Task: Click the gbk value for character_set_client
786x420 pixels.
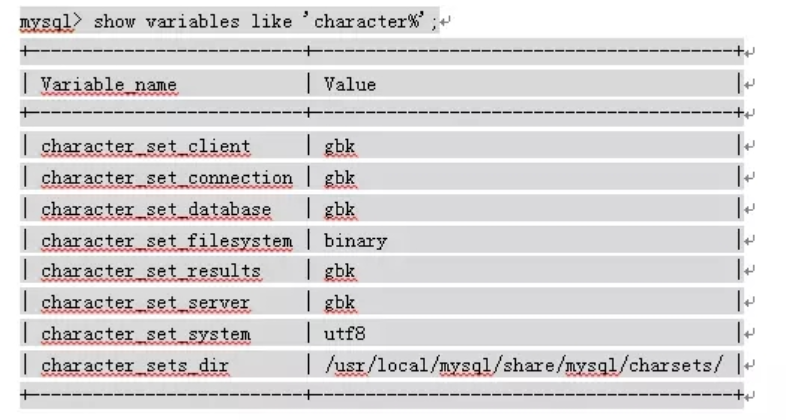Action: coord(340,146)
